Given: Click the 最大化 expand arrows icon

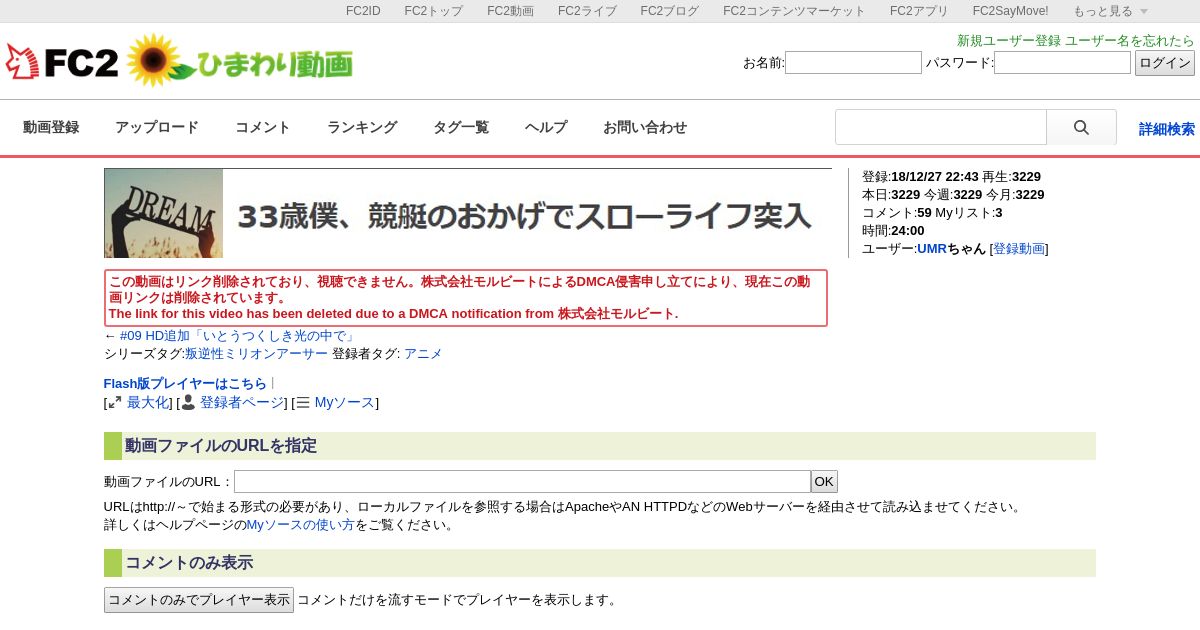Looking at the screenshot, I should (x=115, y=402).
